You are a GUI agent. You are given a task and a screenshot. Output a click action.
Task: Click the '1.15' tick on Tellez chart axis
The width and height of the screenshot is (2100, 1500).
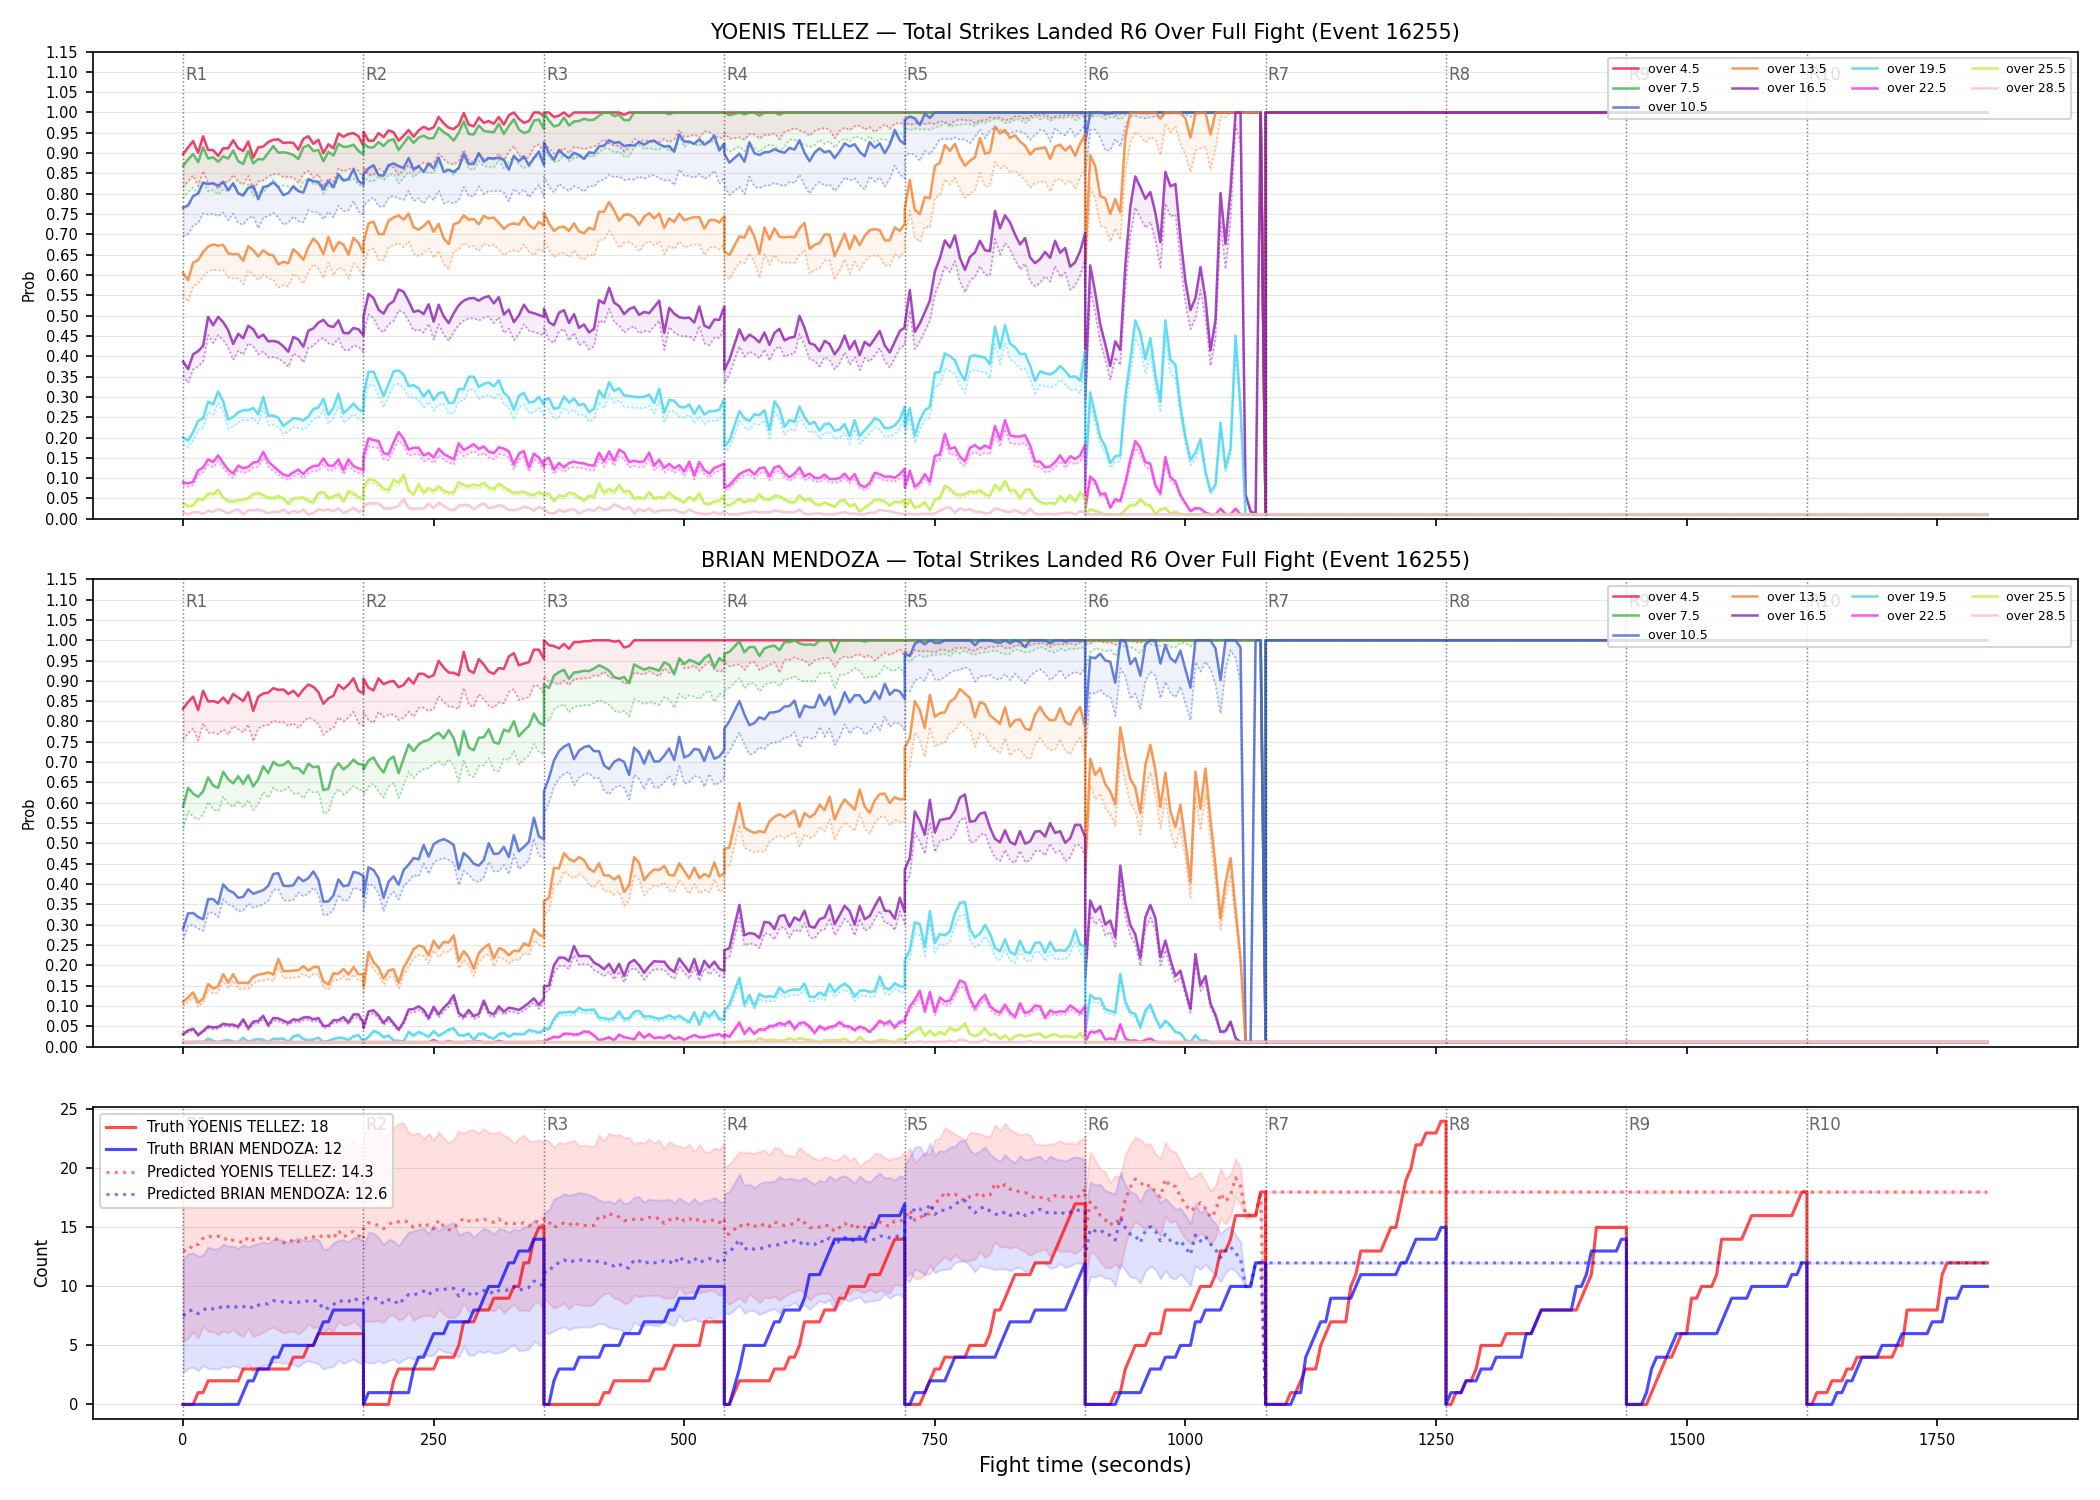[61, 52]
